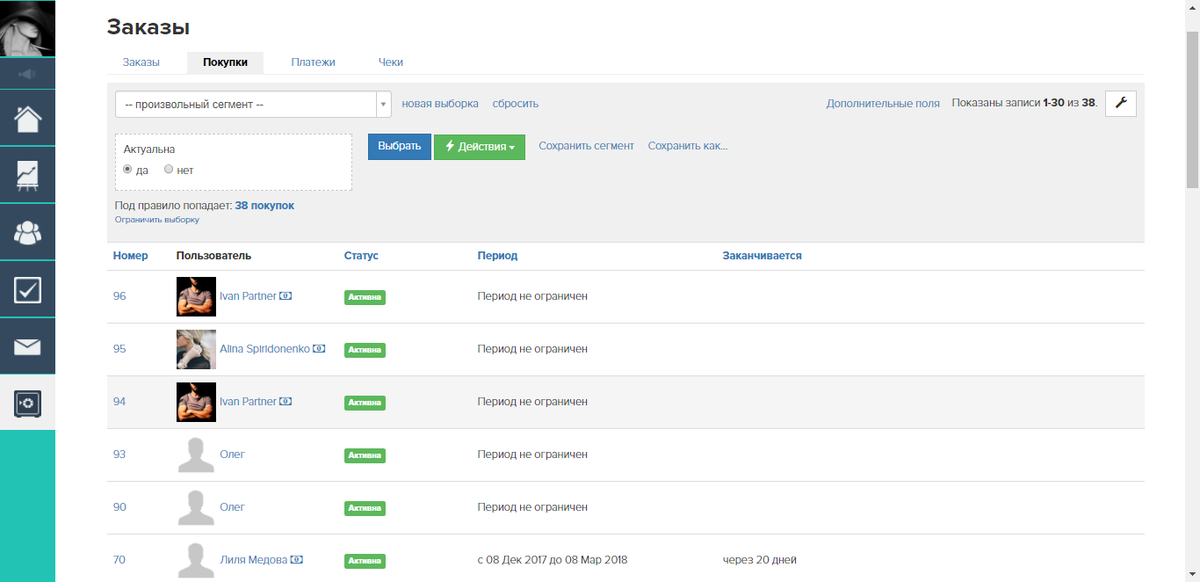
Task: Open the mail envelope sidebar icon
Action: point(27,346)
